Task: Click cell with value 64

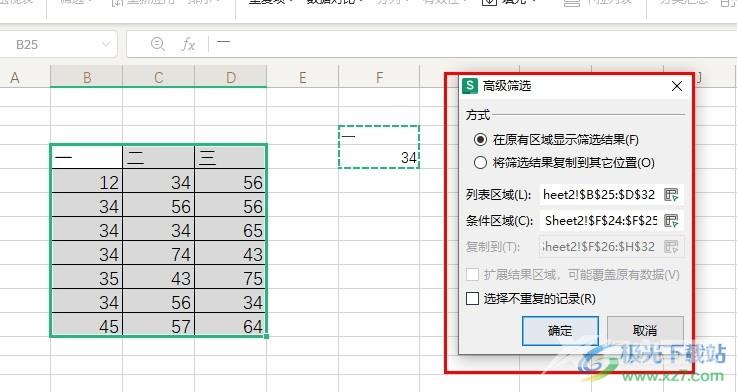Action: pyautogui.click(x=230, y=325)
